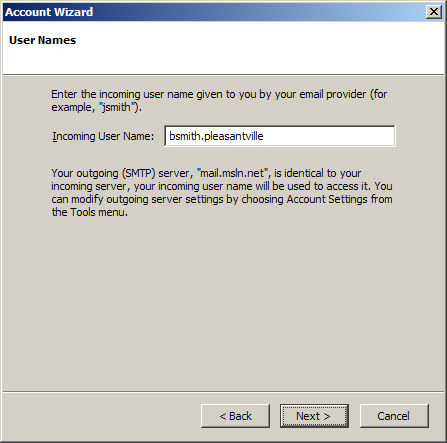447x443 pixels.
Task: Click the empty gray dialog body area
Action: tap(223, 300)
